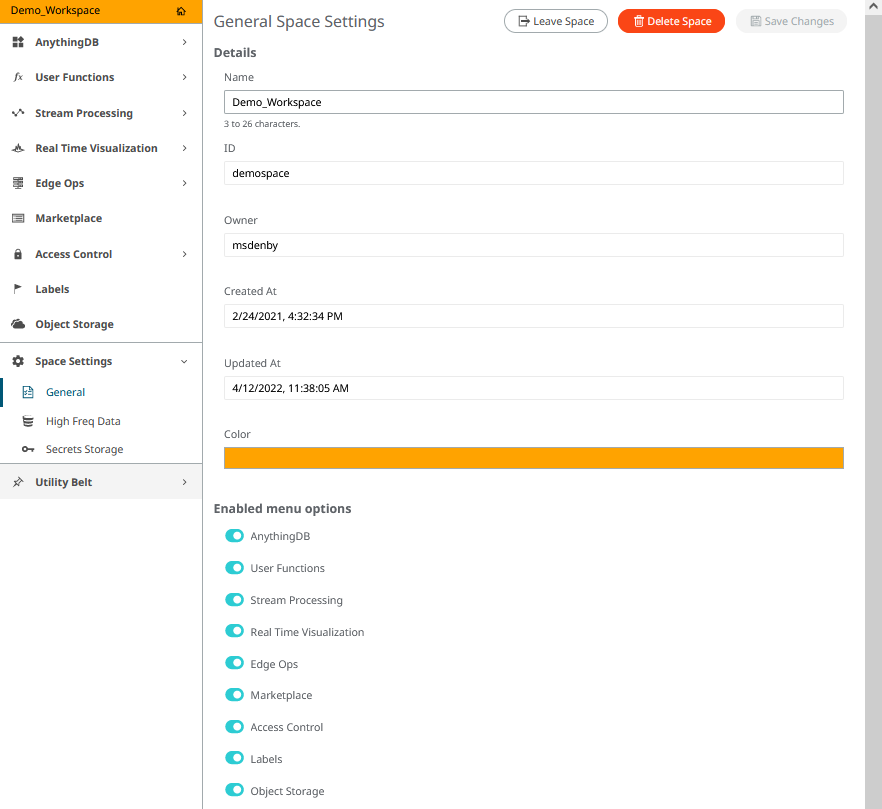Click the AnythingDB grid icon in sidebar
Viewport: 882px width, 809px height.
click(18, 42)
